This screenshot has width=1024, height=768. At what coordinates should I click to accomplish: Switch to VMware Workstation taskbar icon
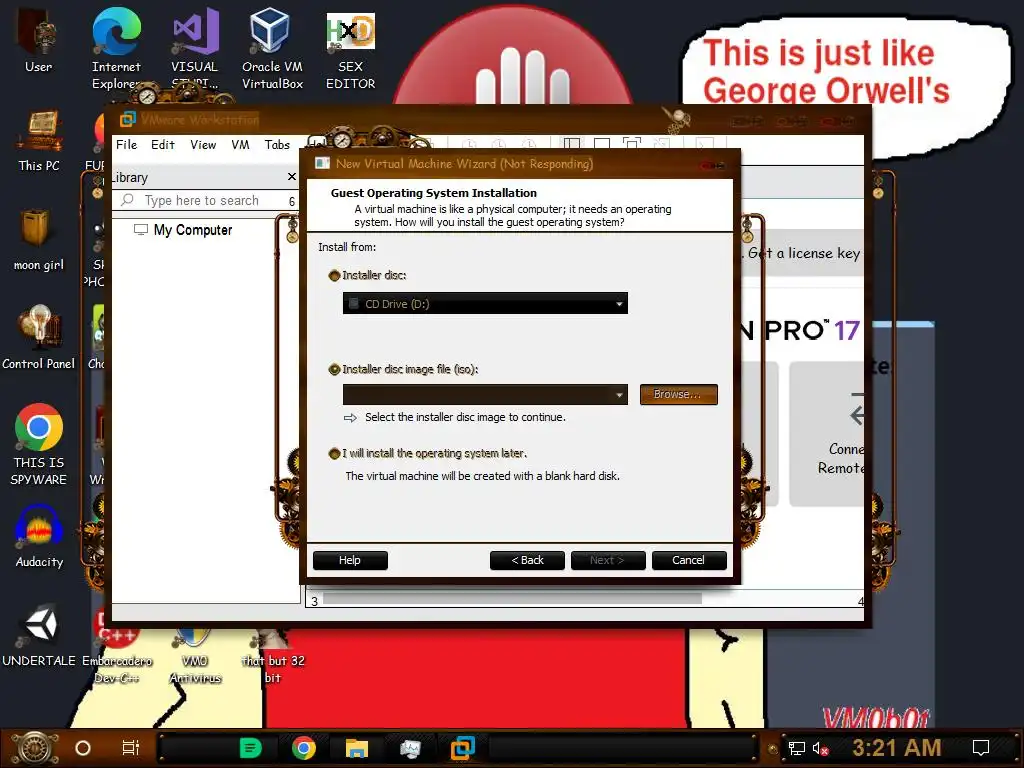(x=462, y=748)
